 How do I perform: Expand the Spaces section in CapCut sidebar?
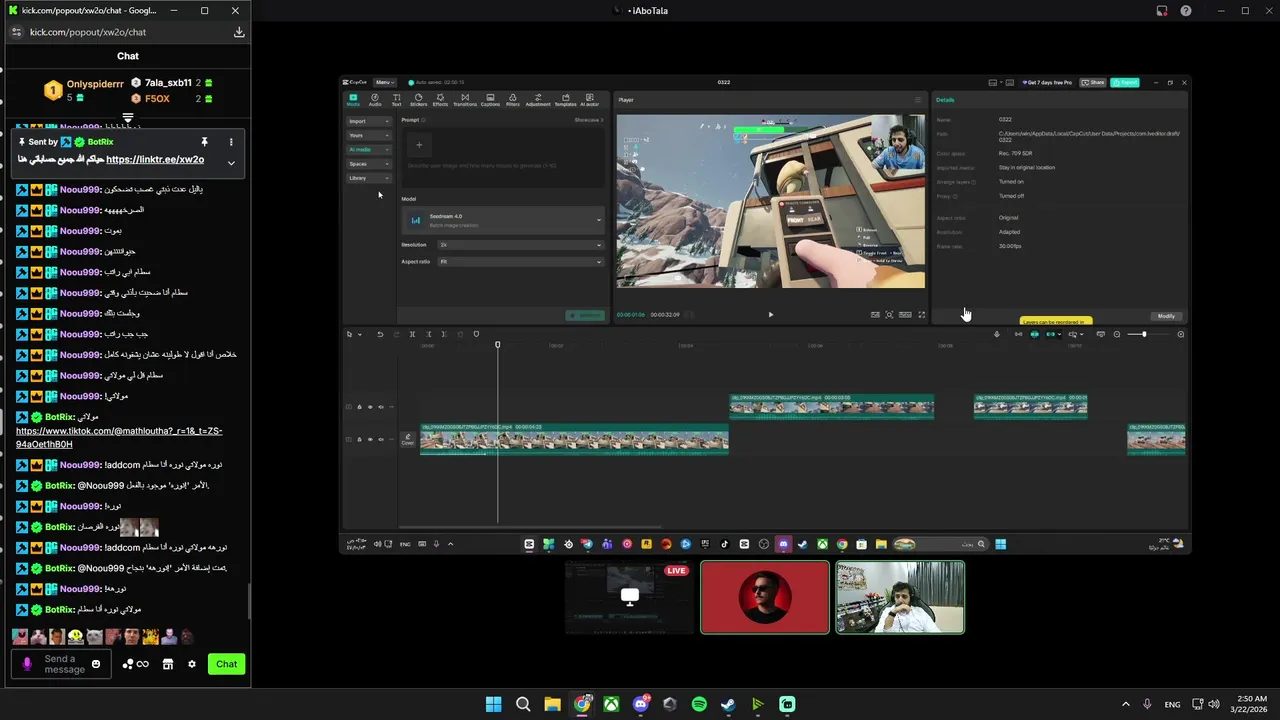click(x=369, y=164)
